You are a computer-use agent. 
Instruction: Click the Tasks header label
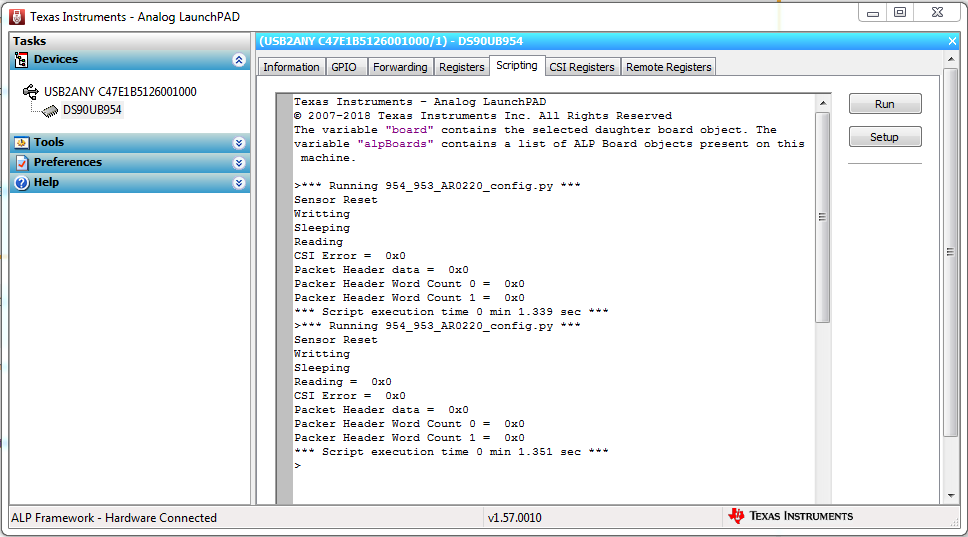[x=30, y=41]
